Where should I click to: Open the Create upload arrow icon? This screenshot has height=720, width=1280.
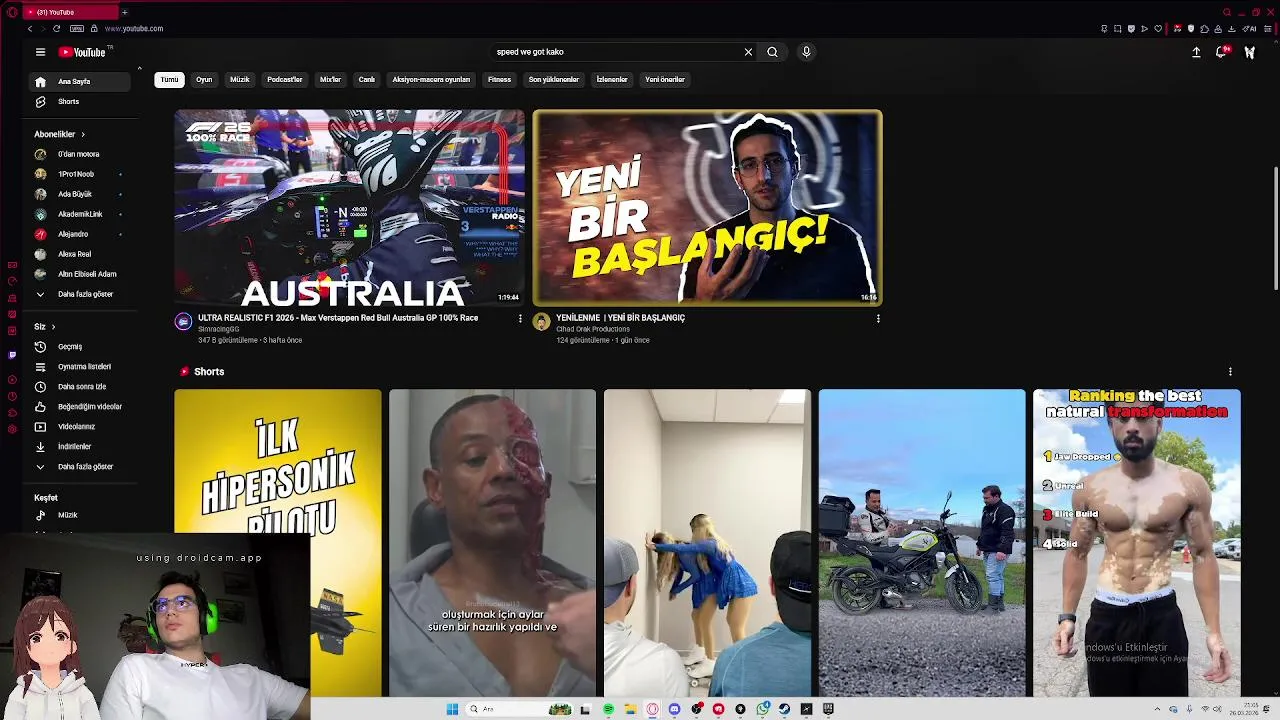(x=1196, y=52)
